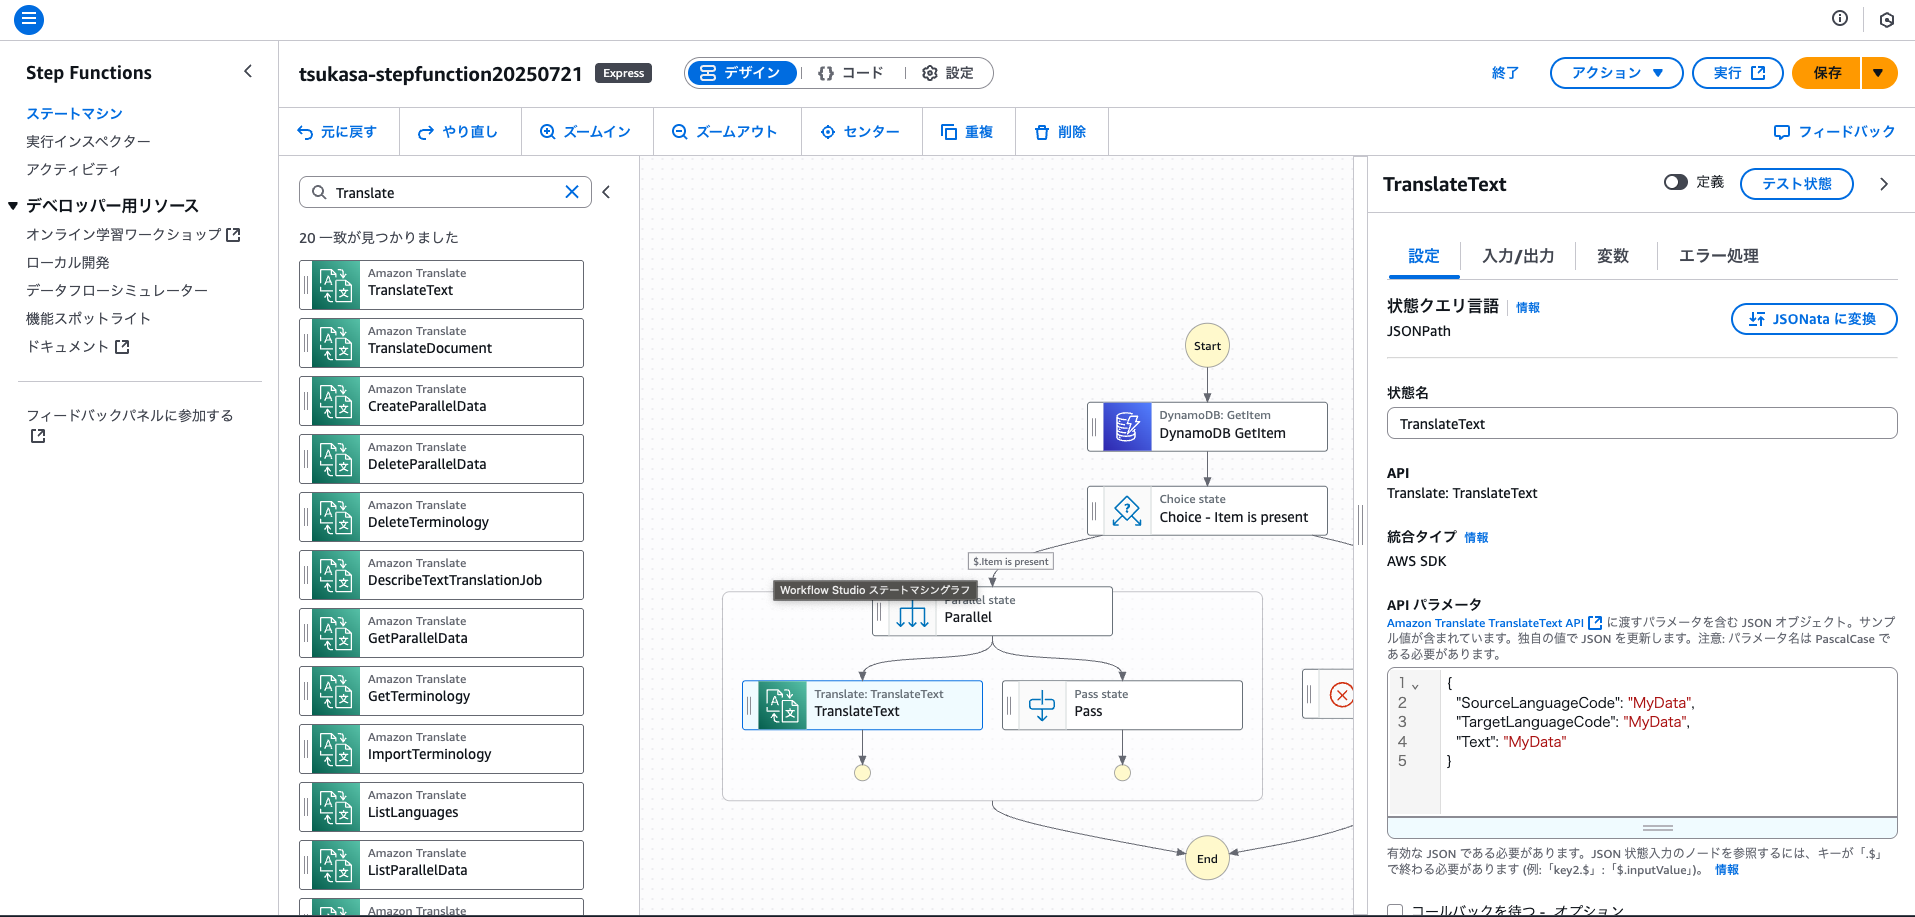Viewport: 1915px width, 917px height.
Task: Select the GetTerminology action icon
Action: pyautogui.click(x=336, y=691)
